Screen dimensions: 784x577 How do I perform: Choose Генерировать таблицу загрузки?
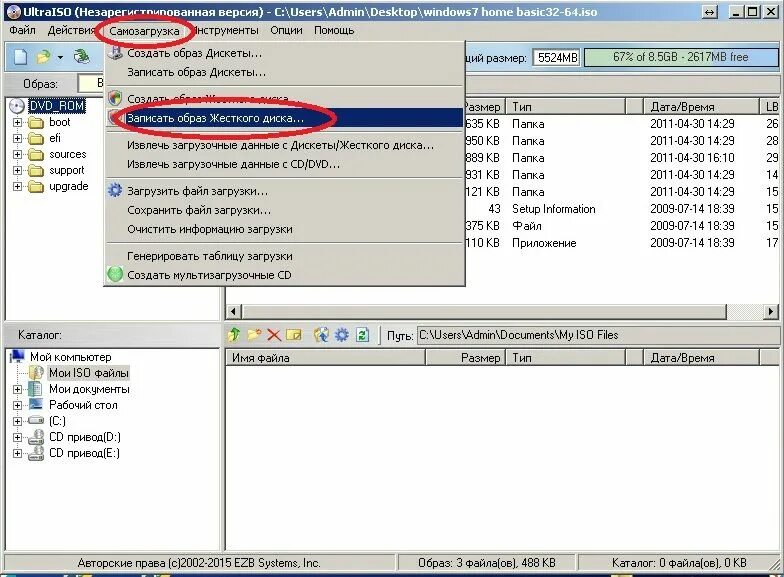click(284, 256)
